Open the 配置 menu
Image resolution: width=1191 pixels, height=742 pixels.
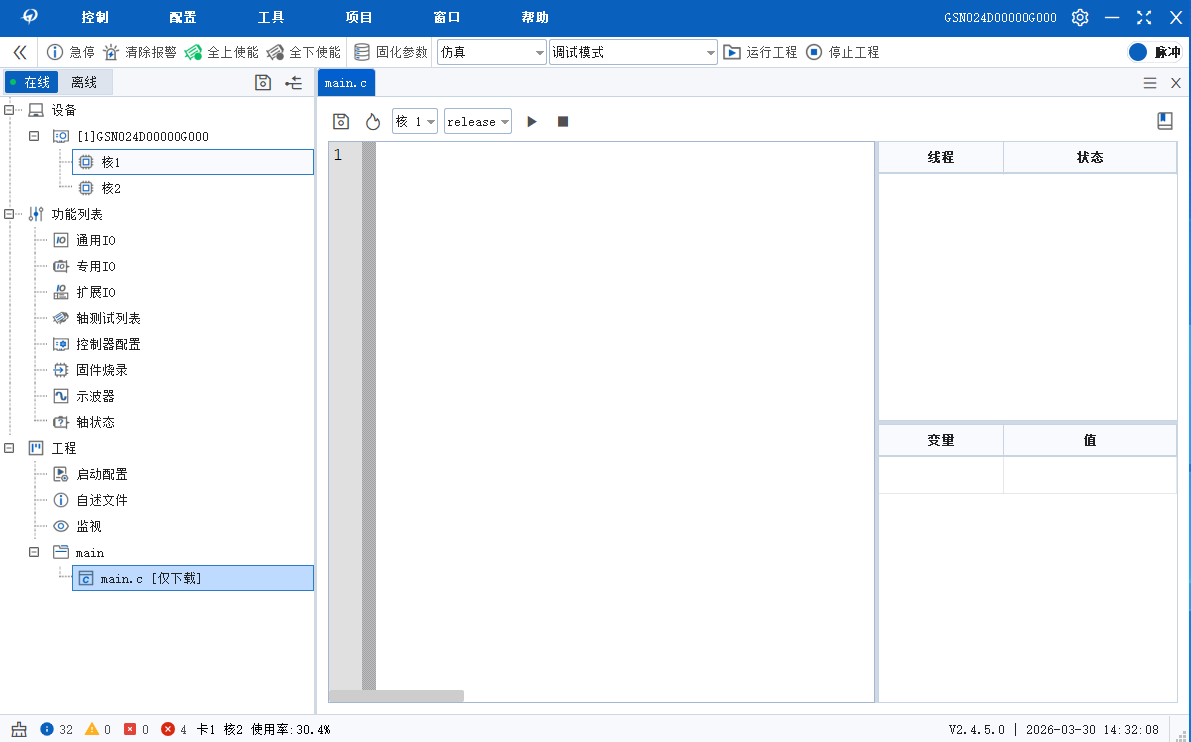[x=183, y=17]
